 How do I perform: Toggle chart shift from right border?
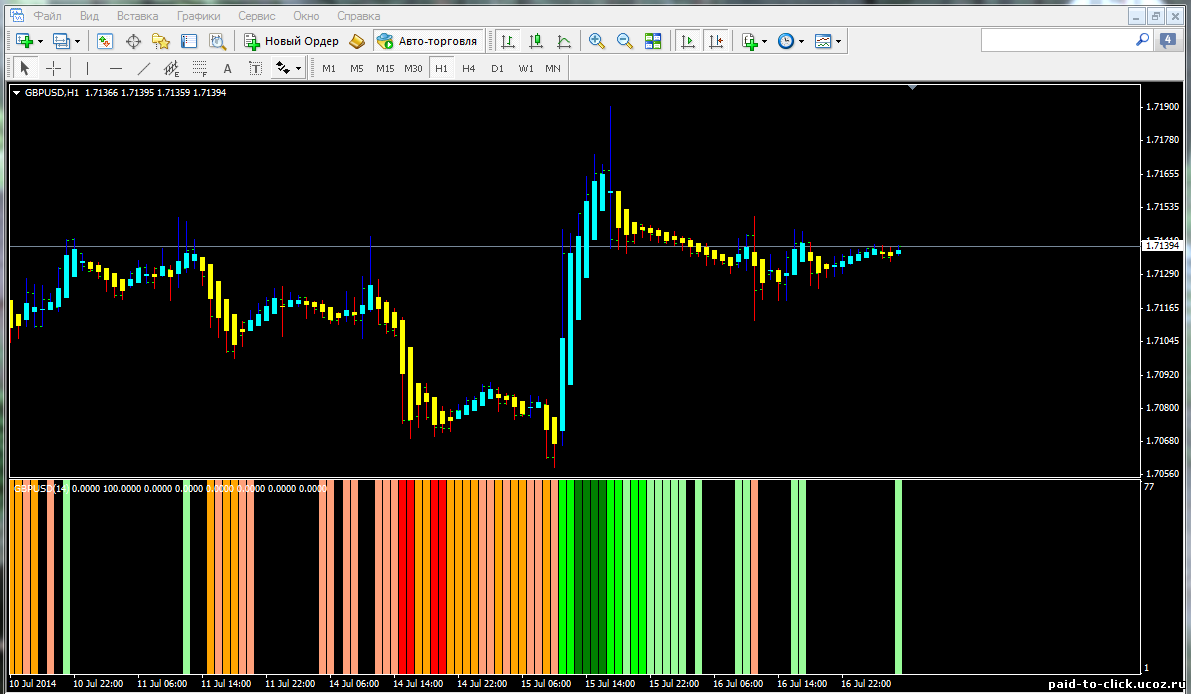tap(716, 41)
